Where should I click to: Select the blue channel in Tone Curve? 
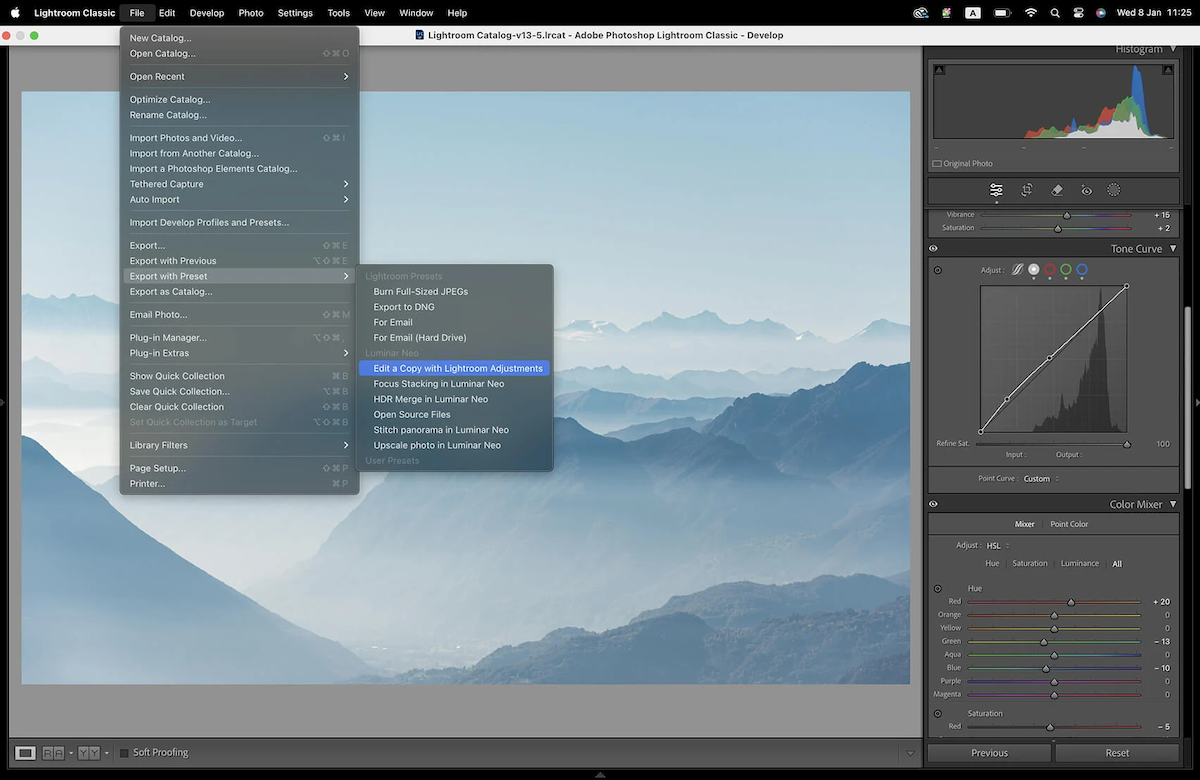(x=1081, y=270)
